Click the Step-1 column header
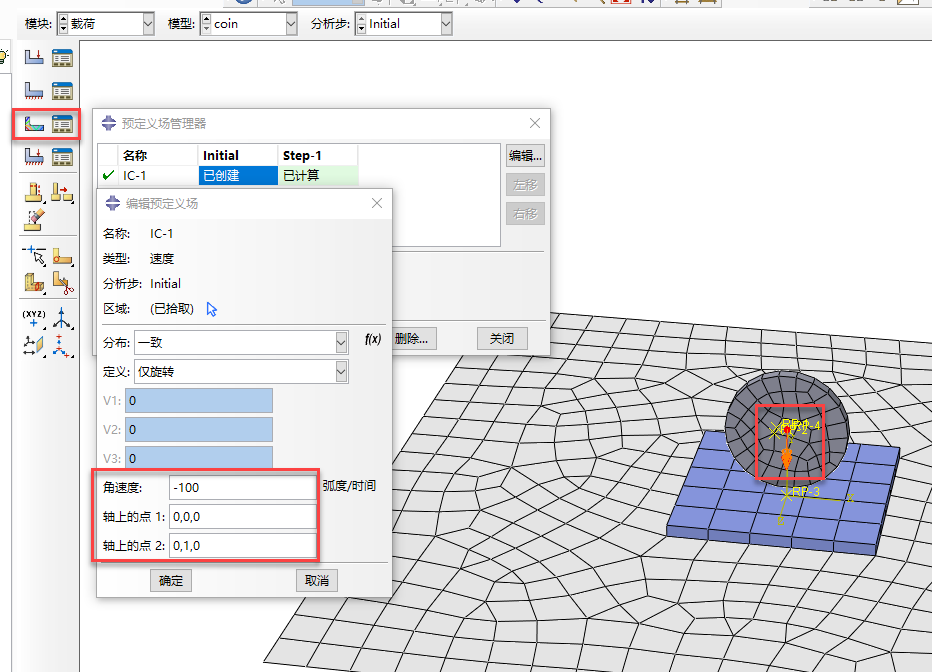Screen dimensions: 932x672 pyautogui.click(x=318, y=156)
